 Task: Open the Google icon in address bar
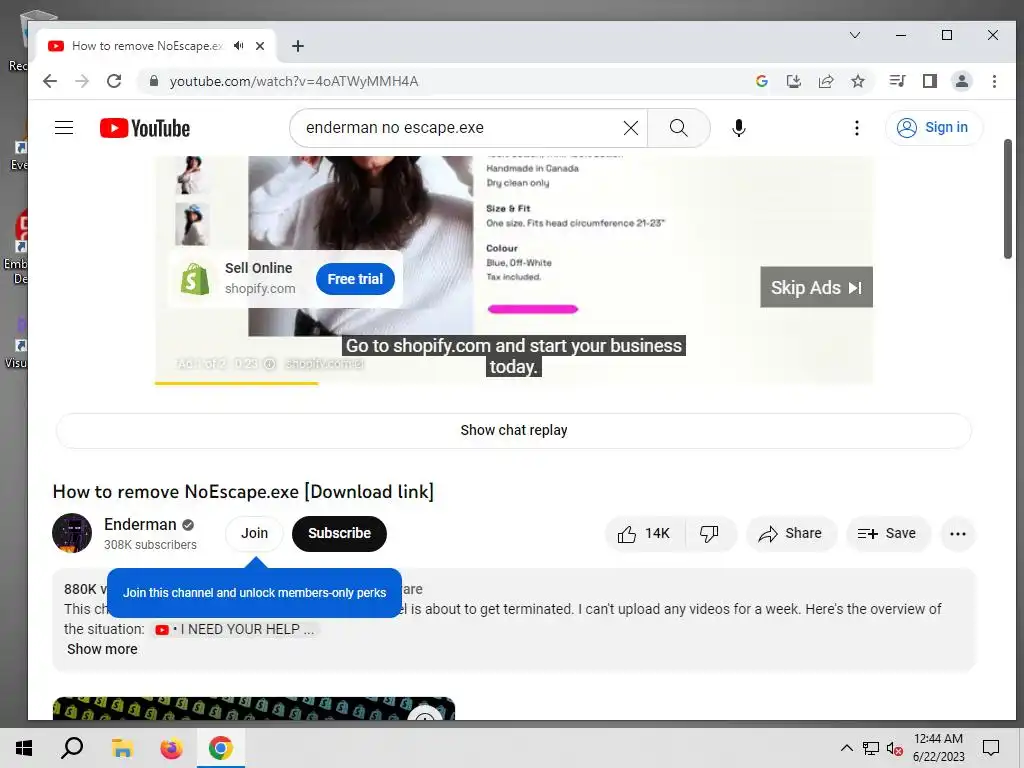pos(761,81)
